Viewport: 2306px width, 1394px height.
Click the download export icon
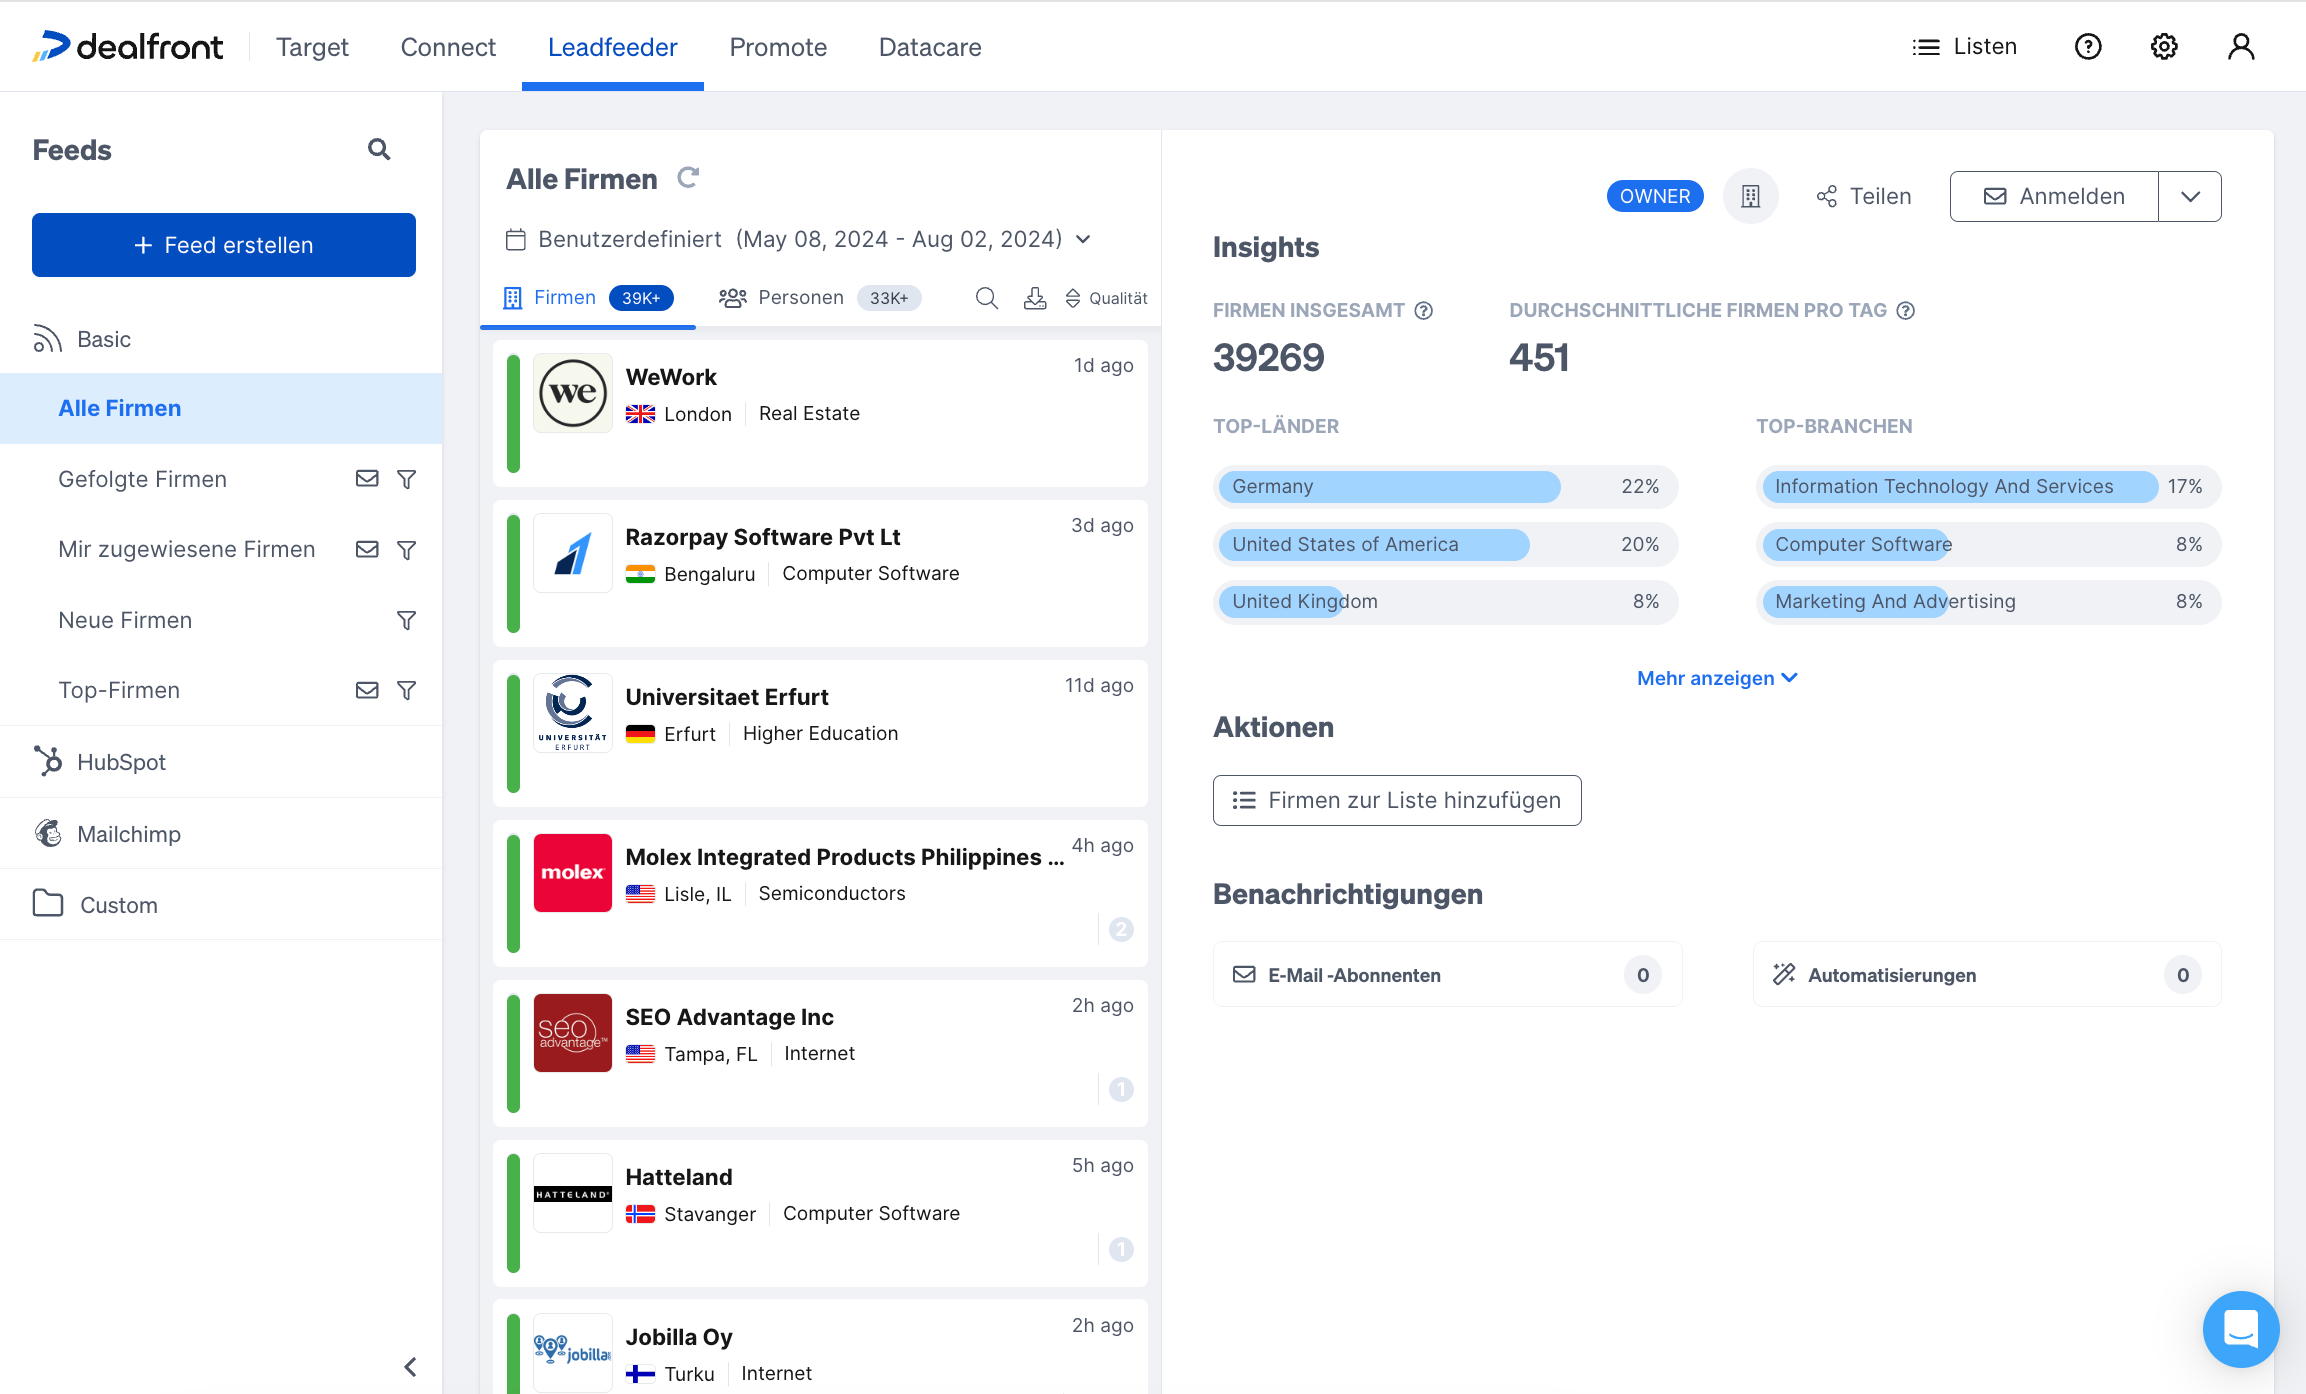pos(1035,298)
